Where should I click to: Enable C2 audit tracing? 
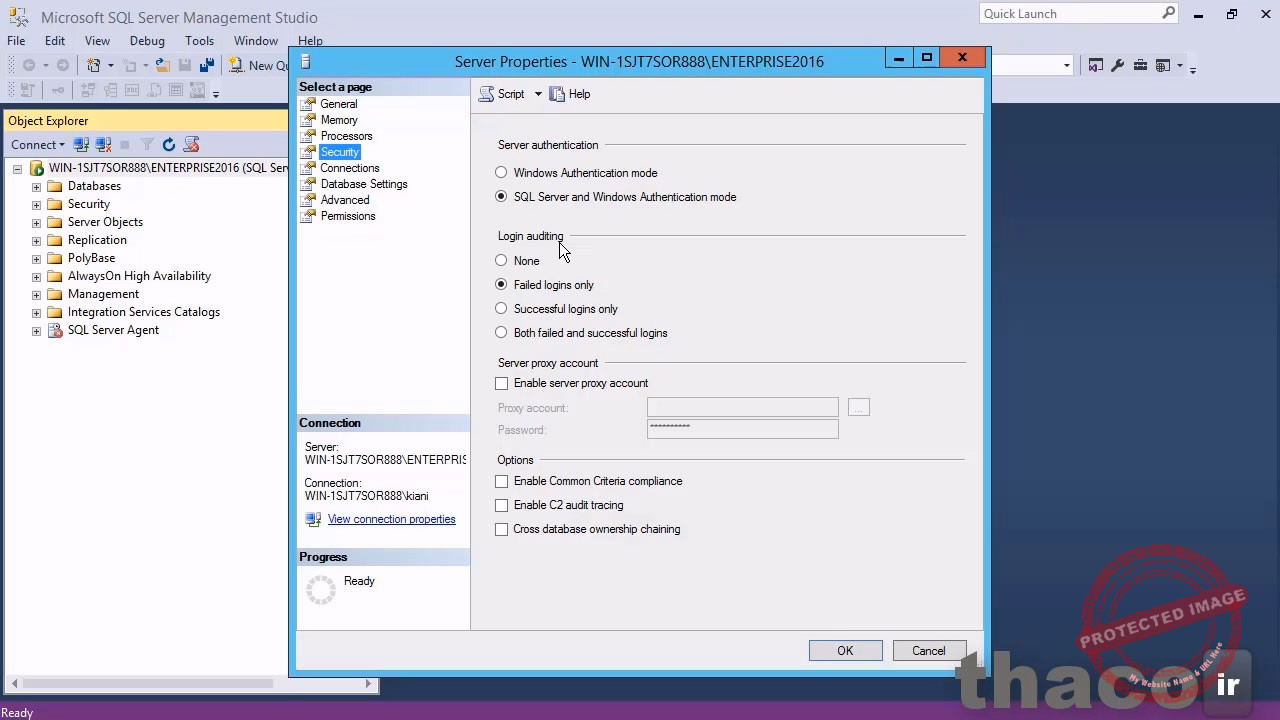pyautogui.click(x=501, y=505)
